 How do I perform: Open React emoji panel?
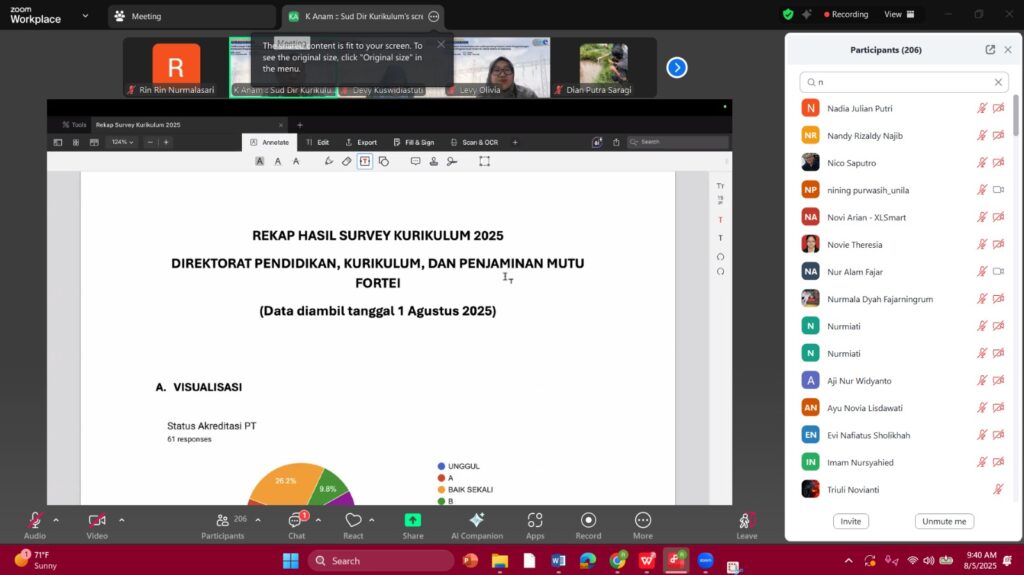tap(353, 525)
